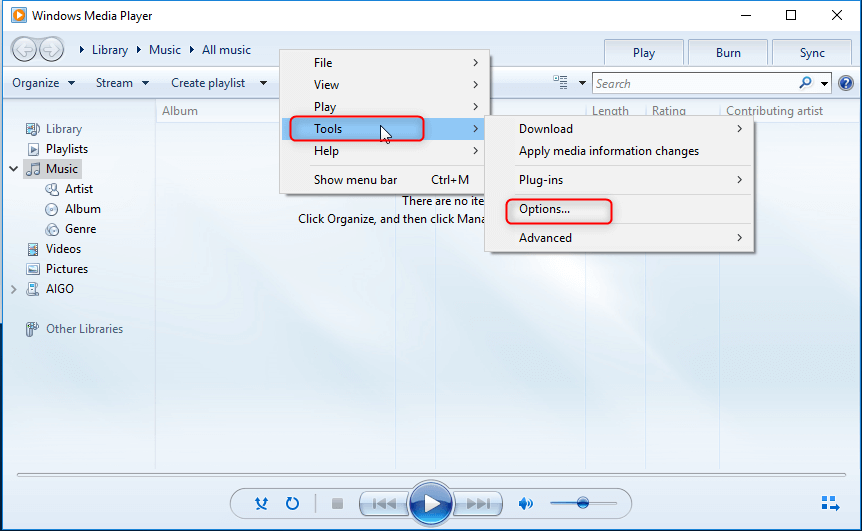Click All music in the breadcrumb
This screenshot has width=862, height=531.
pos(226,50)
